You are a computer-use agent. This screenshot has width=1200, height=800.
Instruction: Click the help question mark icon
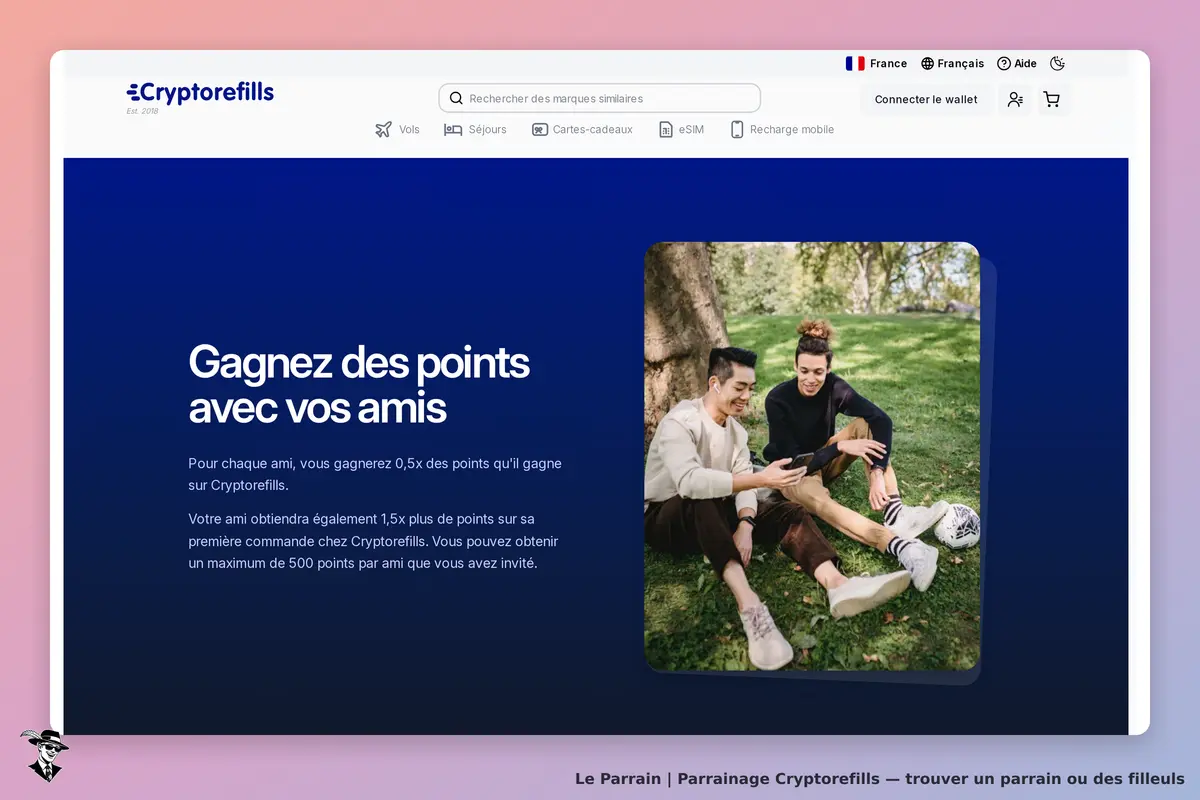click(x=1004, y=63)
